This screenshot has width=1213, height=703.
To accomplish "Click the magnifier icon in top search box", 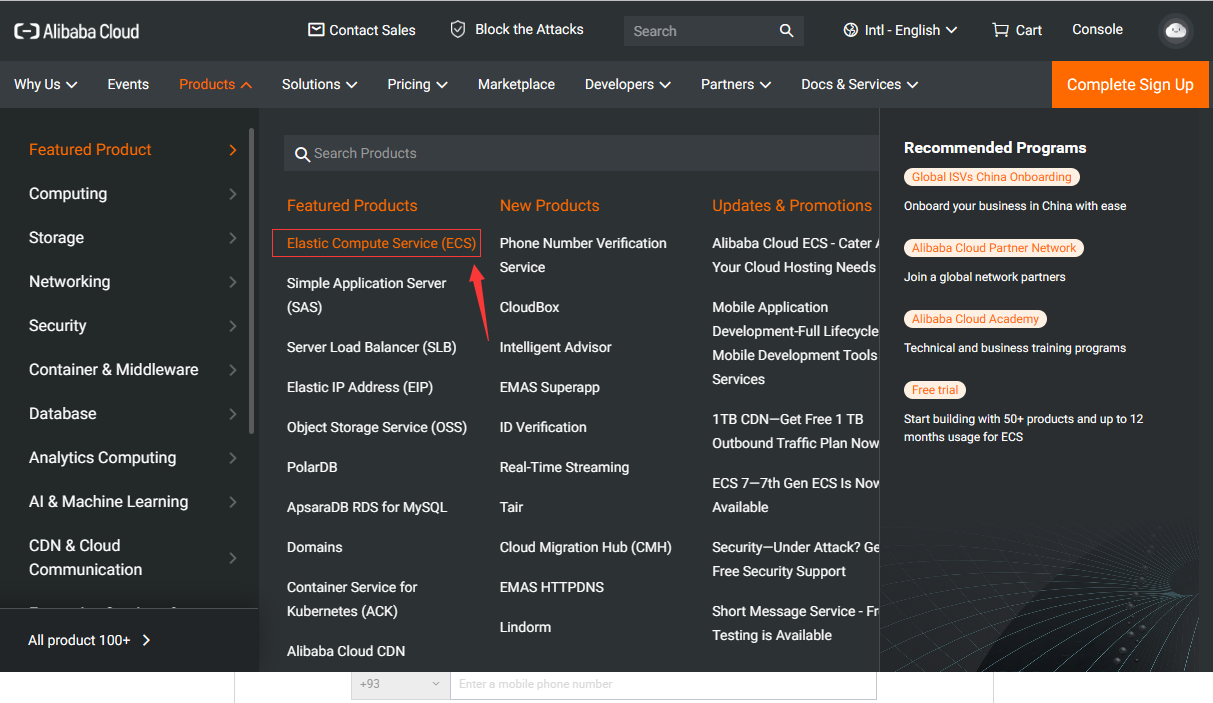I will point(787,31).
